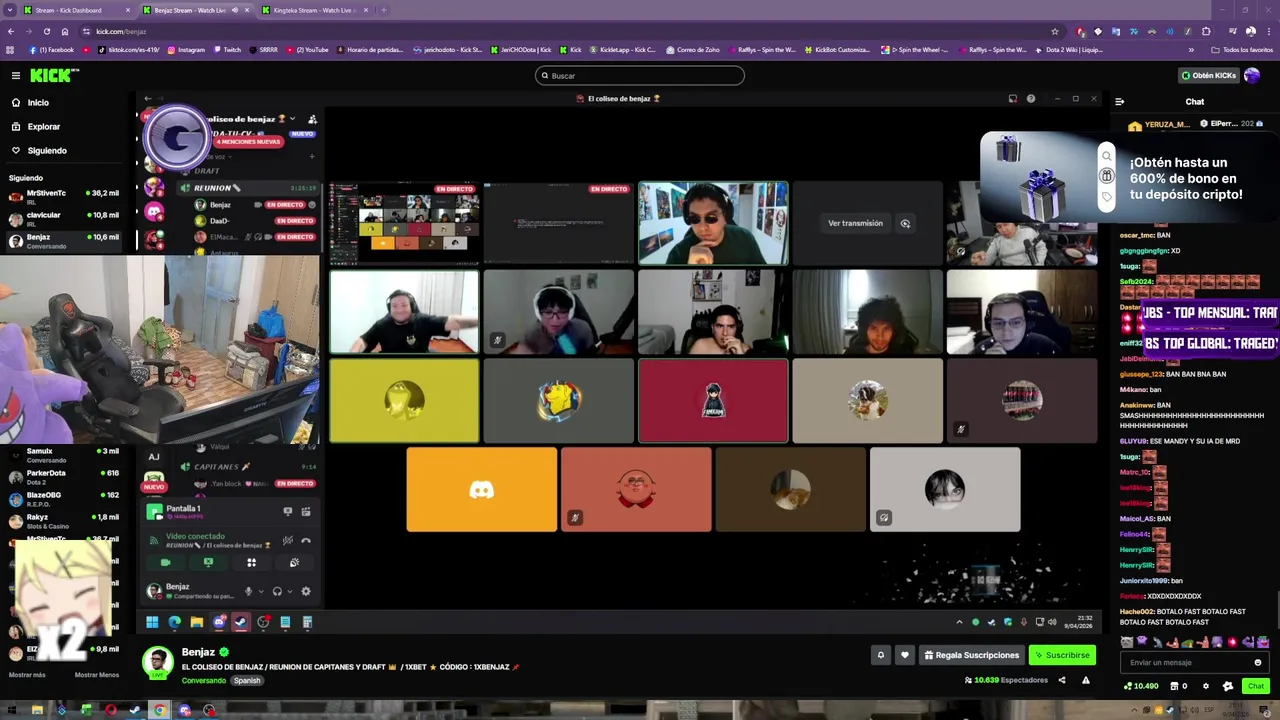Screen dimensions: 1280x720
Task: Click the follow heart button
Action: click(905, 655)
